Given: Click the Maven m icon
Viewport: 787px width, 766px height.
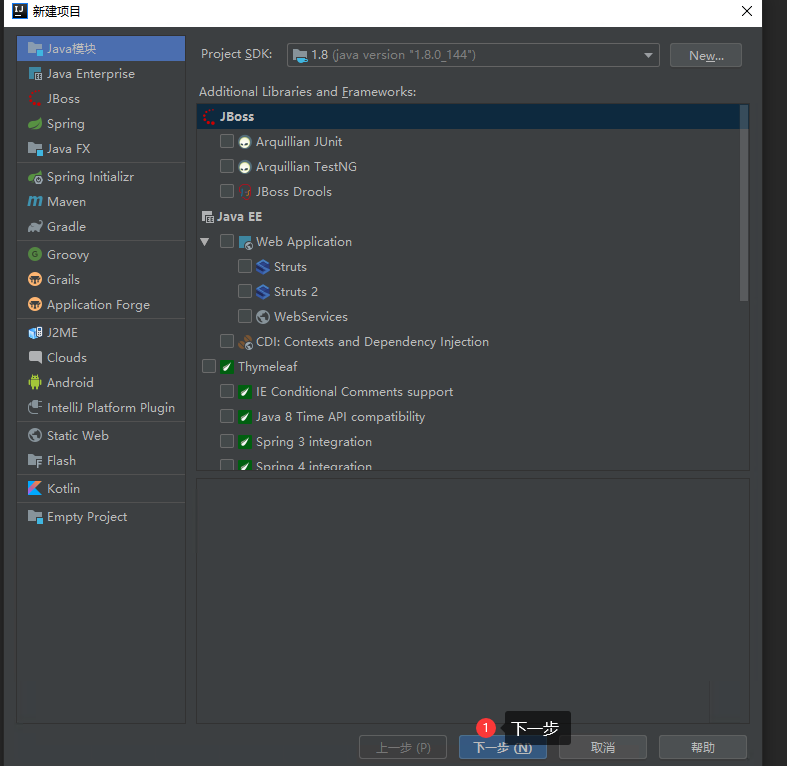Looking at the screenshot, I should [x=35, y=202].
